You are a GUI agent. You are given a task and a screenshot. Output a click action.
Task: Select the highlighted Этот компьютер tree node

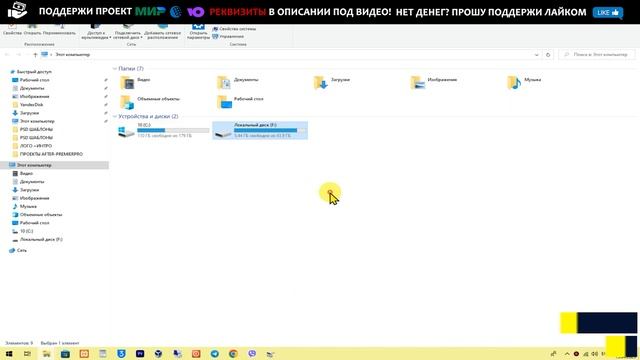tap(54, 165)
